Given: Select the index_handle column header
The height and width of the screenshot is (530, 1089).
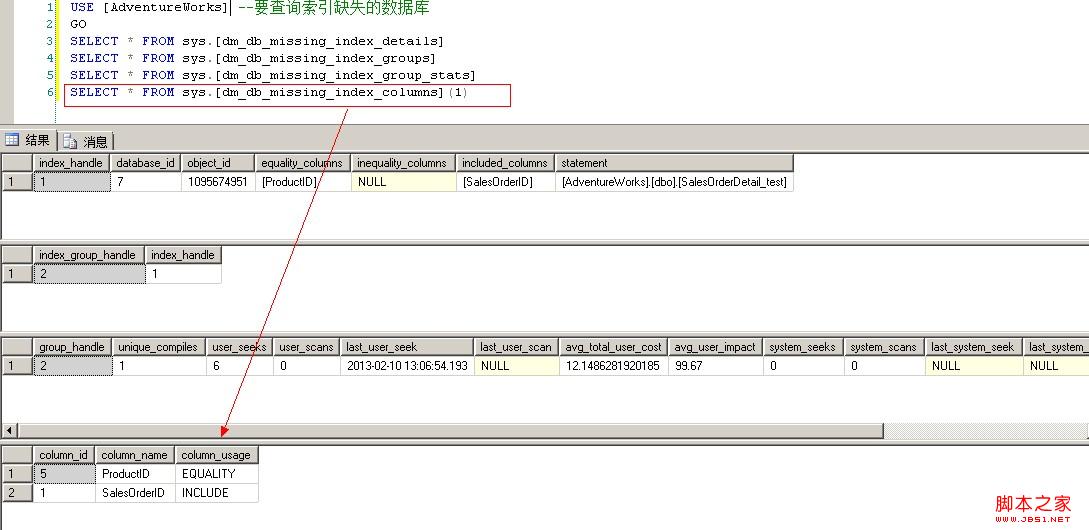Looking at the screenshot, I should pyautogui.click(x=72, y=163).
